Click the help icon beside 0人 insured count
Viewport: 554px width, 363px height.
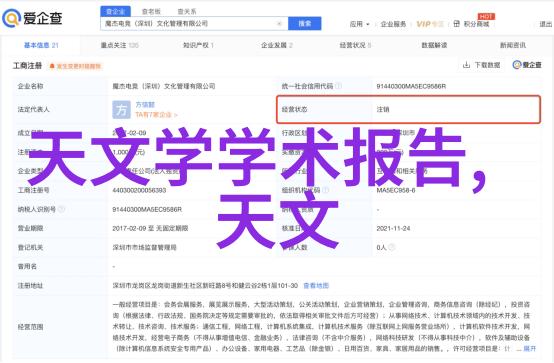[x=391, y=247]
